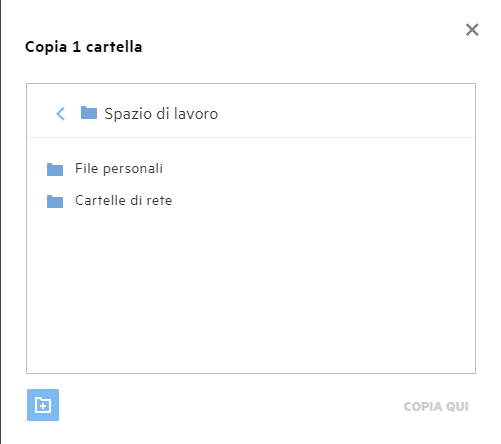Confirm with the COPIA QUI button

pos(436,406)
